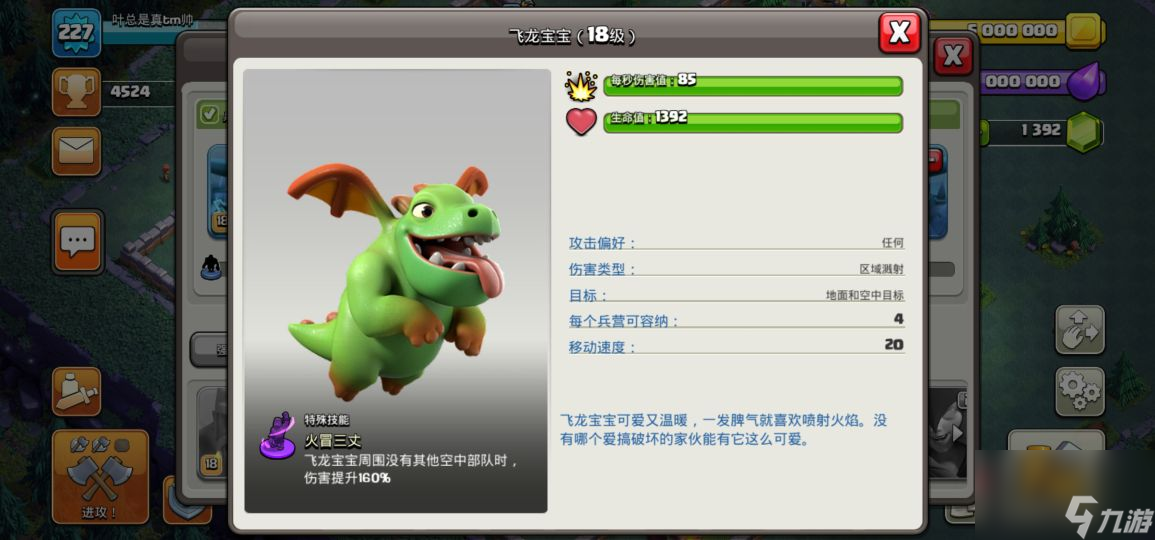Open the army sword overview icon
The image size is (1155, 540).
tap(77, 391)
